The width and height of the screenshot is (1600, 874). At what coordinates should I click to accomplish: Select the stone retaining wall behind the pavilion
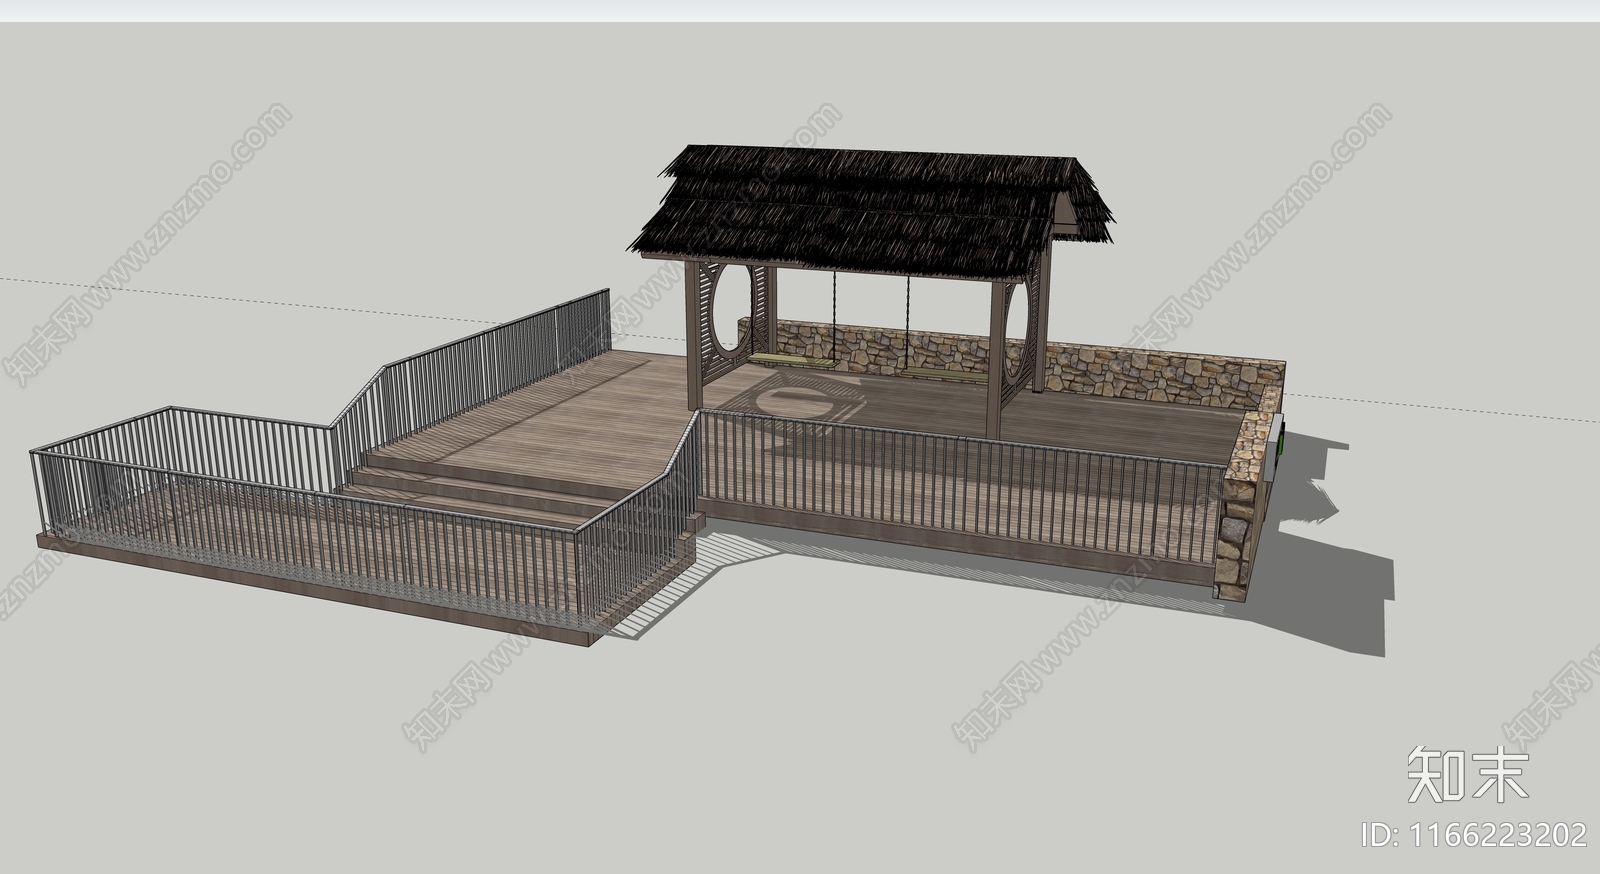click(x=1010, y=365)
